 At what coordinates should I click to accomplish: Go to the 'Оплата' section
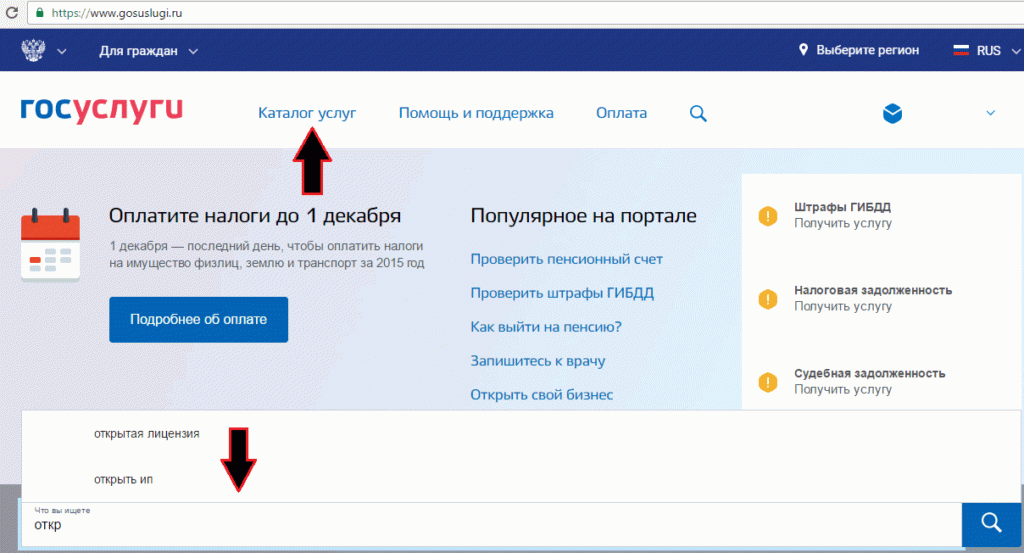[x=621, y=113]
